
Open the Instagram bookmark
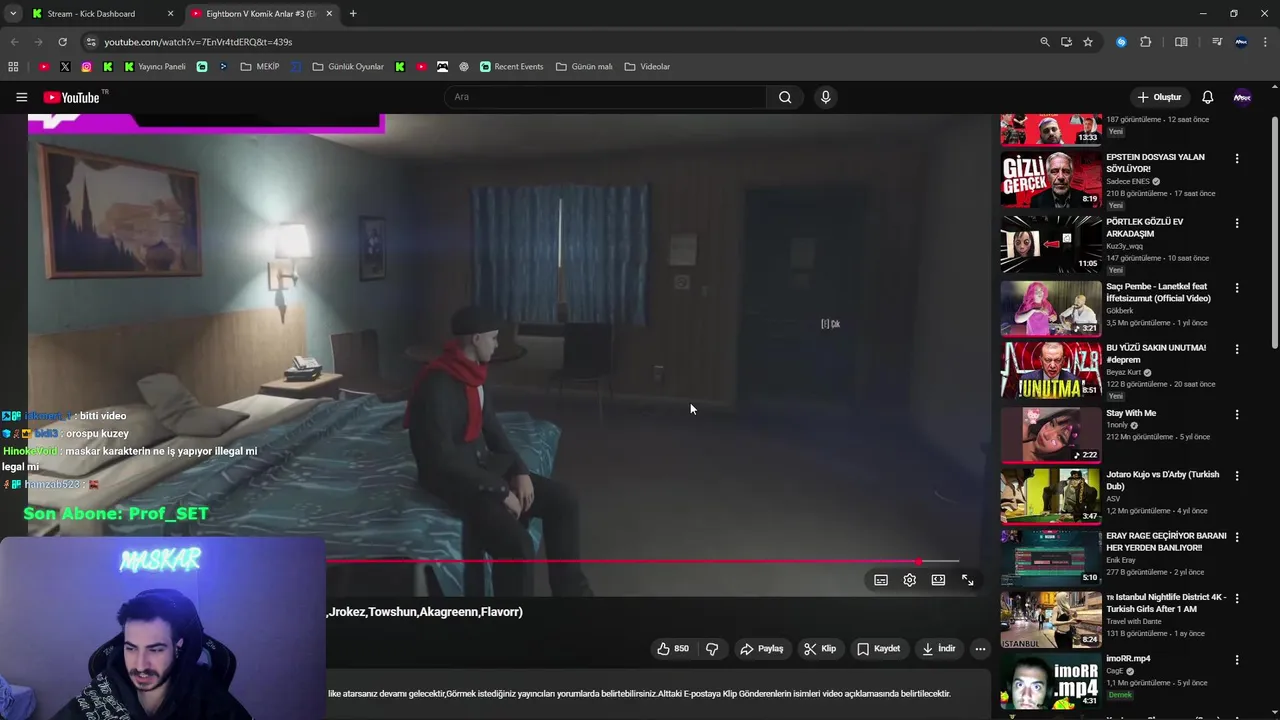tap(86, 67)
